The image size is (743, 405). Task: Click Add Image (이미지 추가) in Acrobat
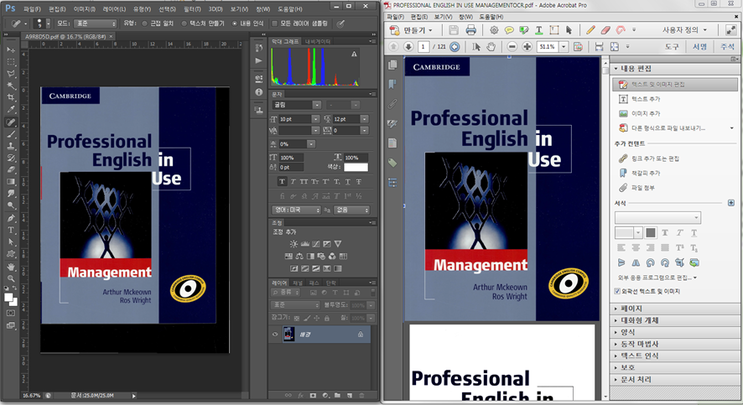coord(640,114)
